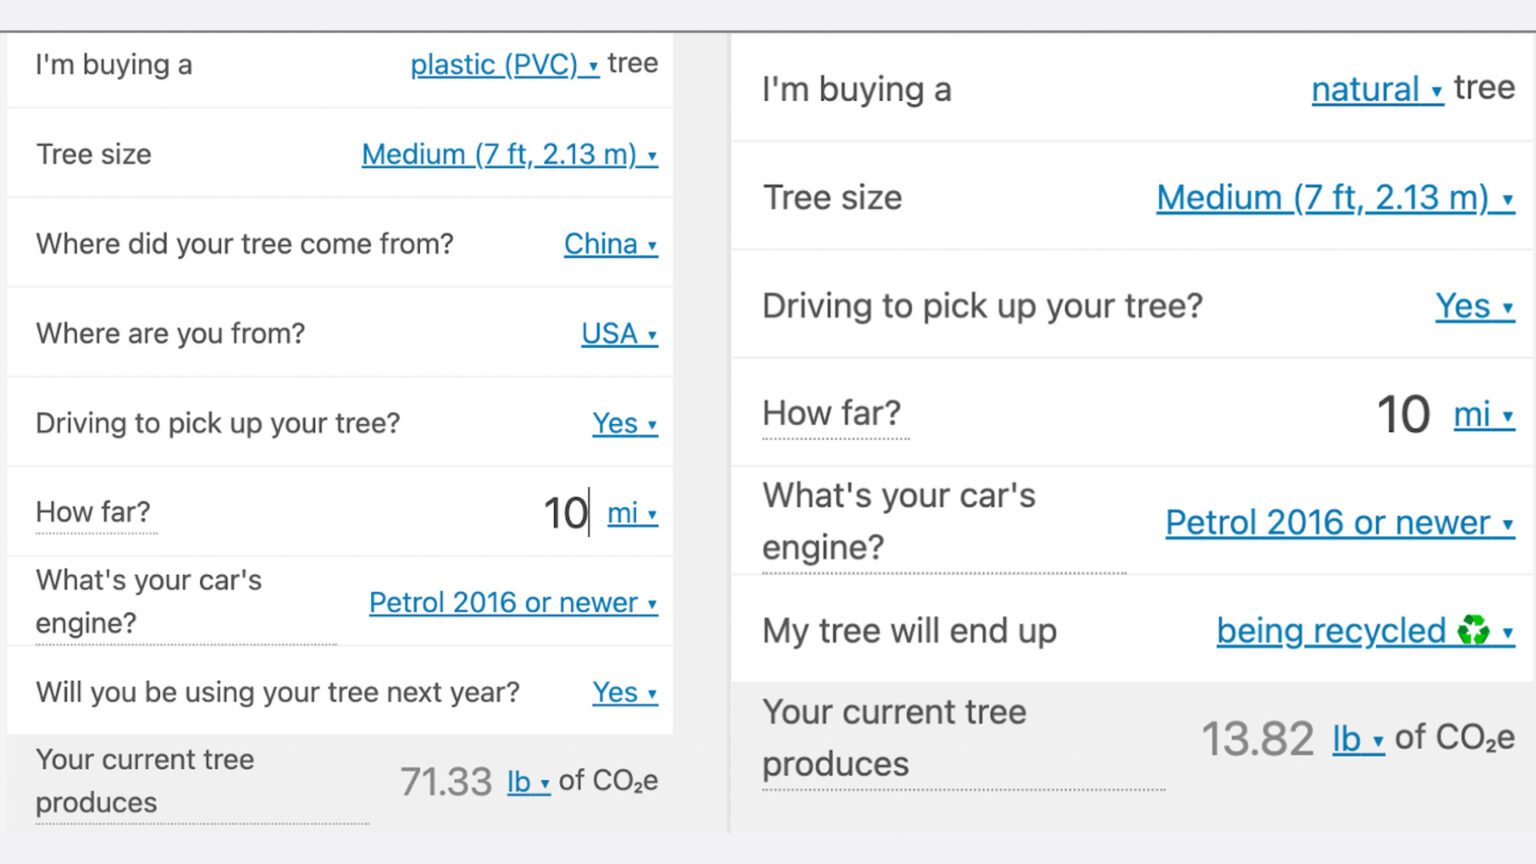Click the left panel's distance input showing 10
Viewport: 1536px width, 864px height.
point(565,514)
